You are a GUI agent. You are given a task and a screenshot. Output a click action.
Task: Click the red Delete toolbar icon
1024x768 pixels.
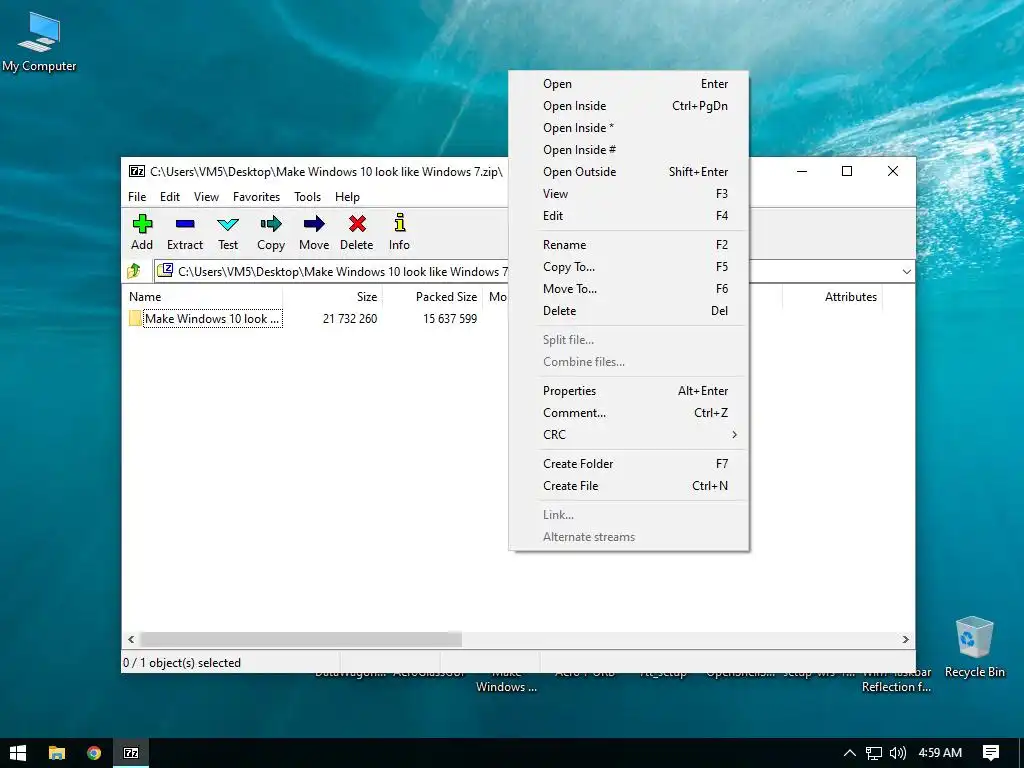click(357, 224)
